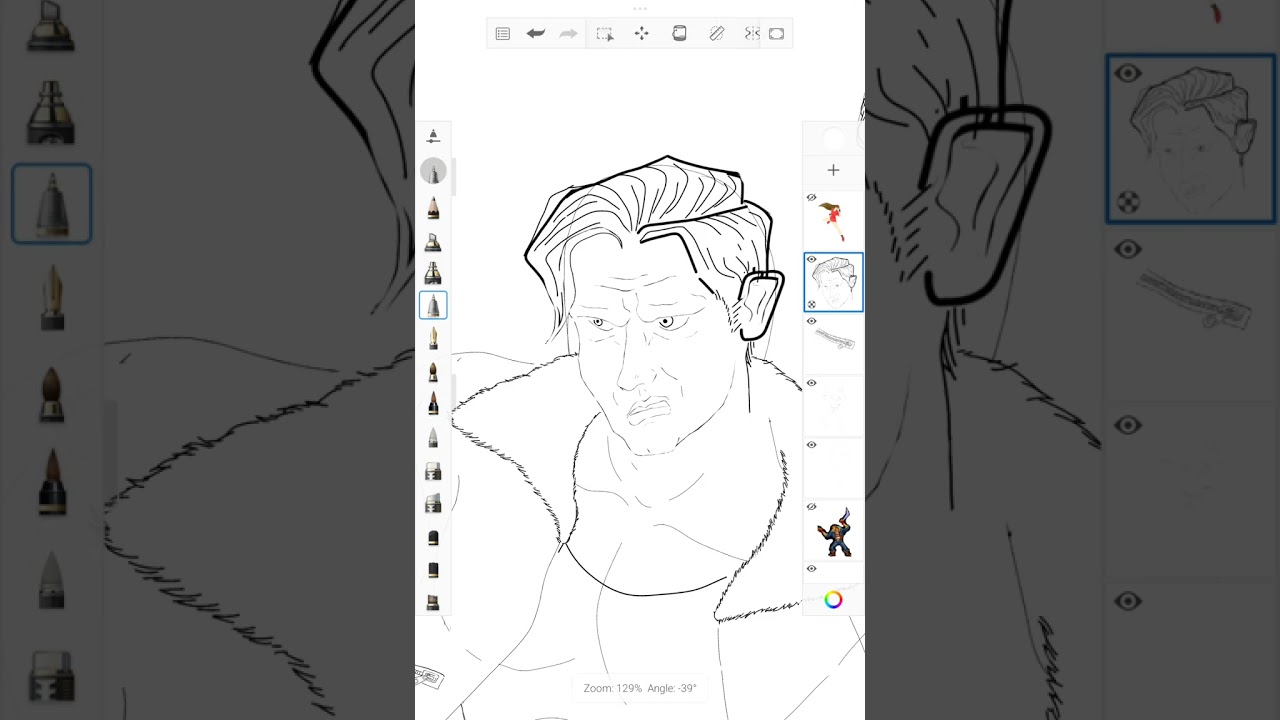Tap the rounded rectangle icon ending the toolbar
This screenshot has height=720, width=1280.
pos(776,34)
